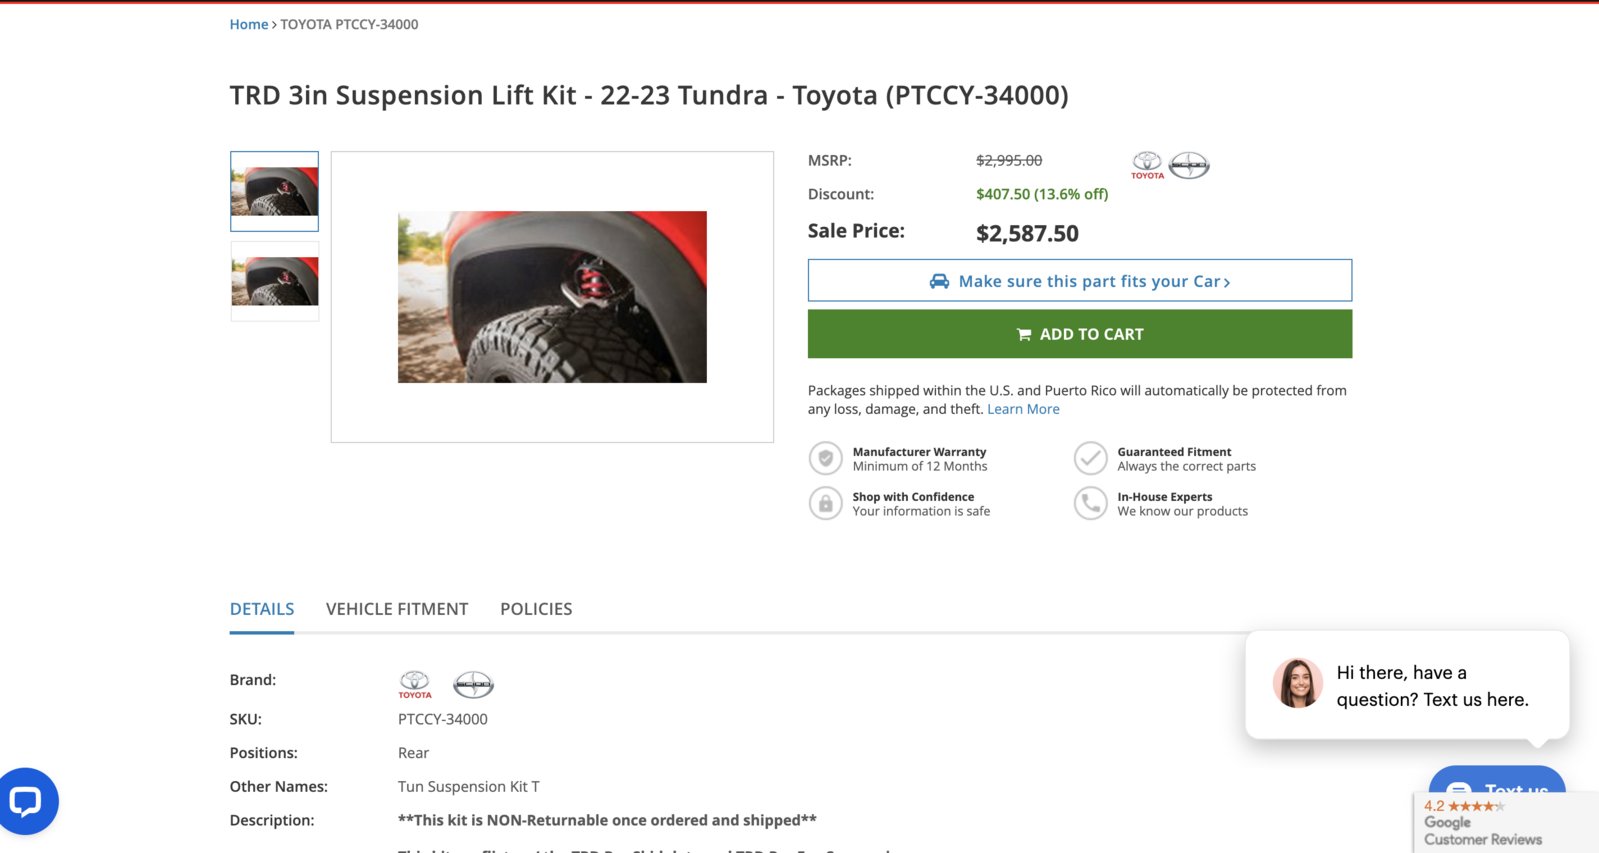Screen dimensions: 1599x853
Task: Click the Guaranteed Fitment checkmark icon
Action: click(x=1090, y=459)
